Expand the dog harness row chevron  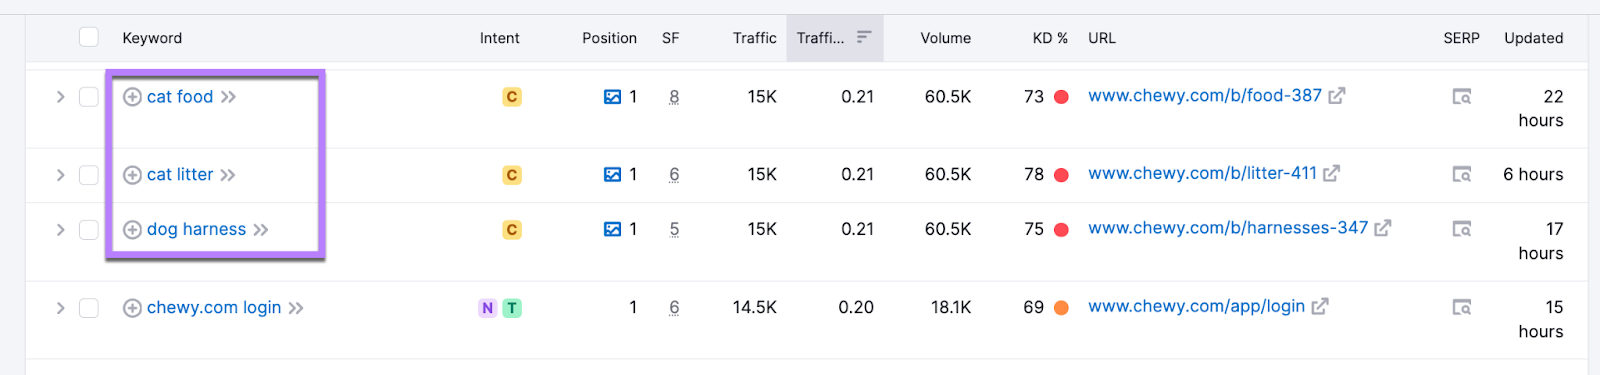point(60,230)
